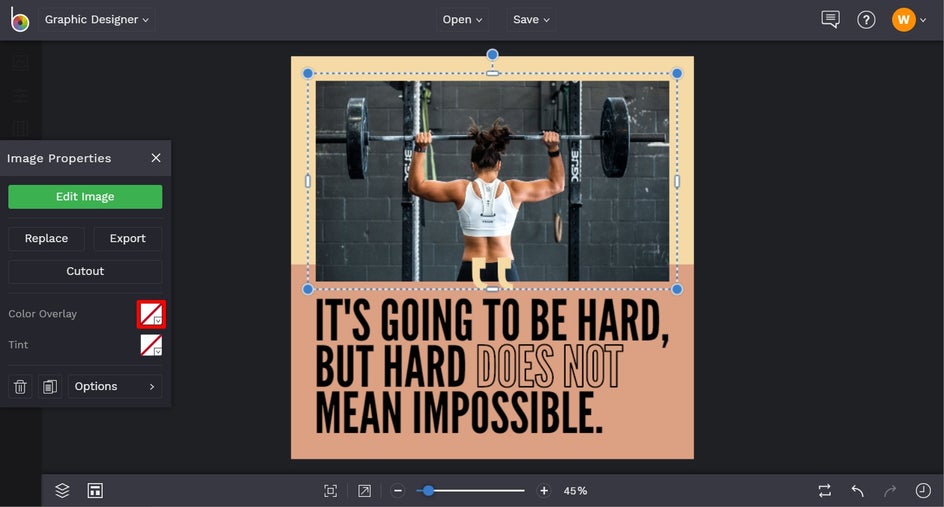This screenshot has width=944, height=507.
Task: Click the fit to screen icon
Action: click(331, 491)
